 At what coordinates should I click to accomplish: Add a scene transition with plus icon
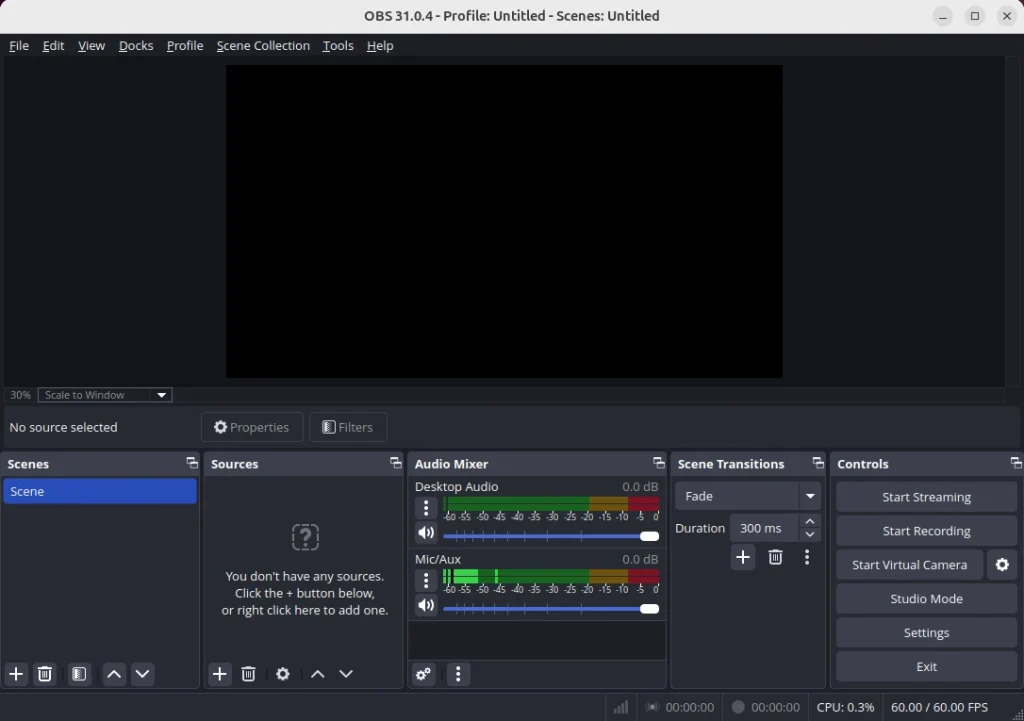coord(742,557)
